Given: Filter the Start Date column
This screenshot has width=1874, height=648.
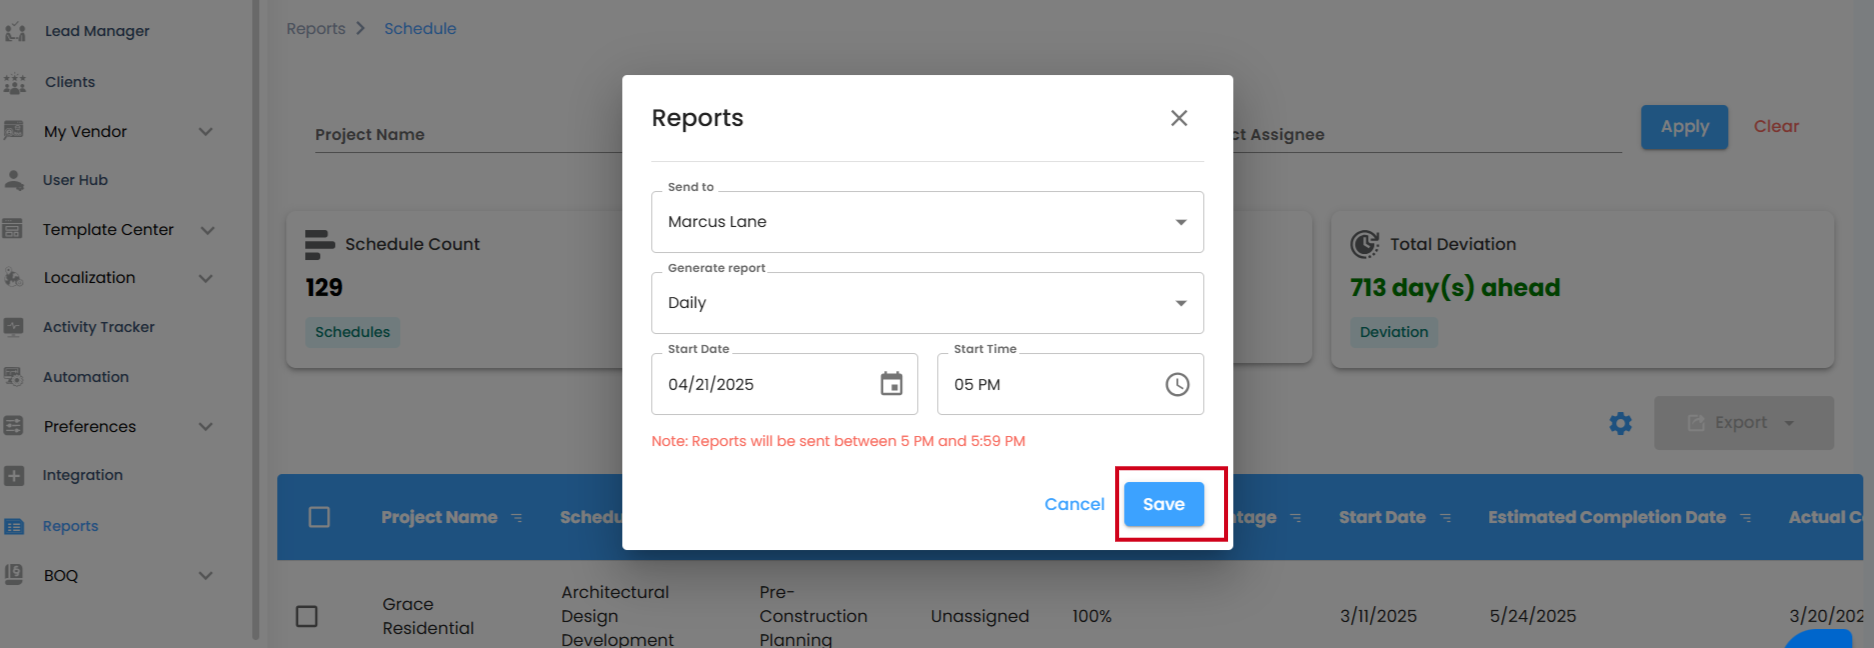Looking at the screenshot, I should tap(1446, 518).
